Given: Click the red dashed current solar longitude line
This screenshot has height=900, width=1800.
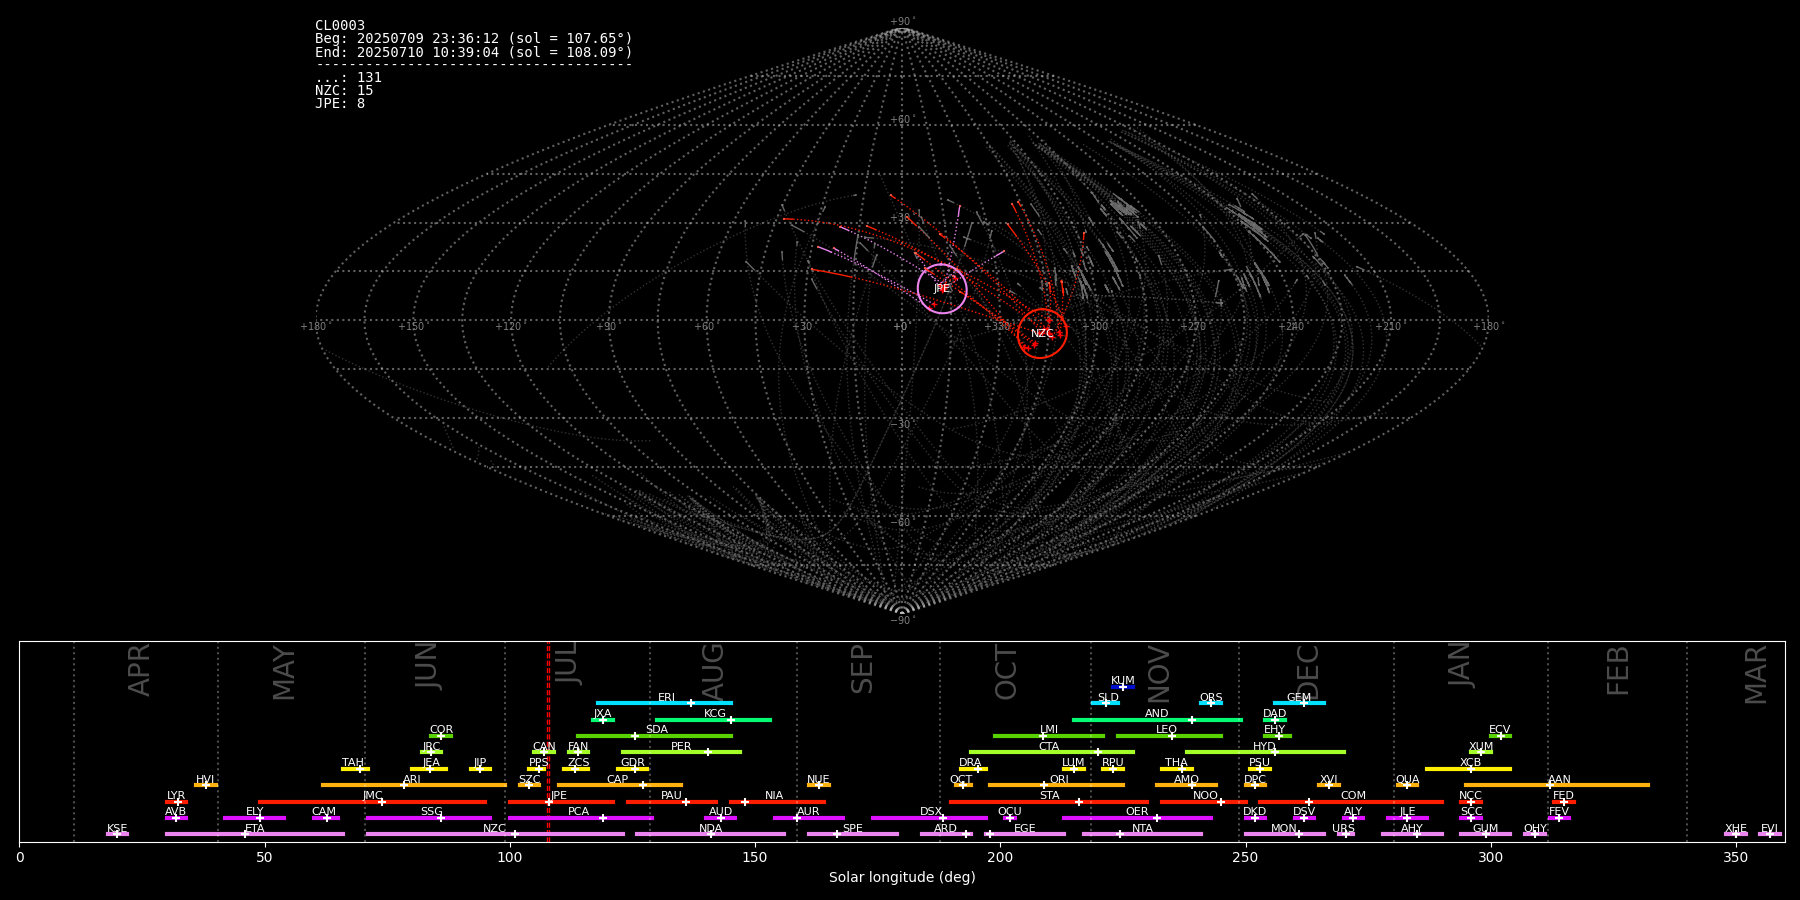Looking at the screenshot, I should tap(548, 741).
